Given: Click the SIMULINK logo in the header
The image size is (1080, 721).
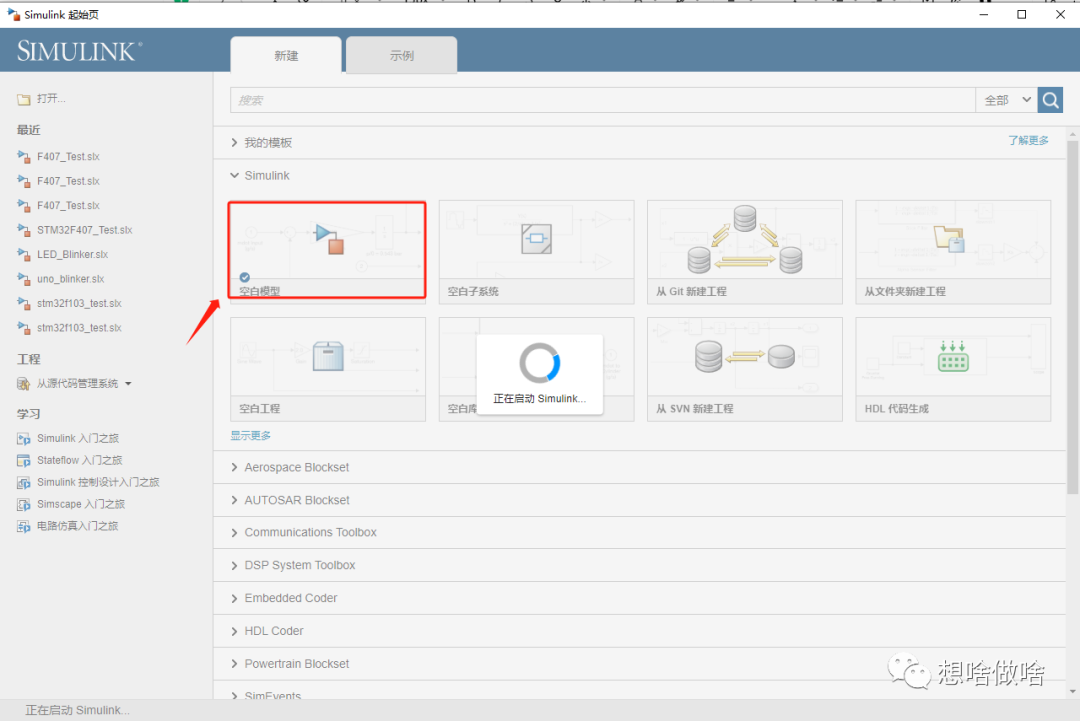Looking at the screenshot, I should click(x=79, y=51).
